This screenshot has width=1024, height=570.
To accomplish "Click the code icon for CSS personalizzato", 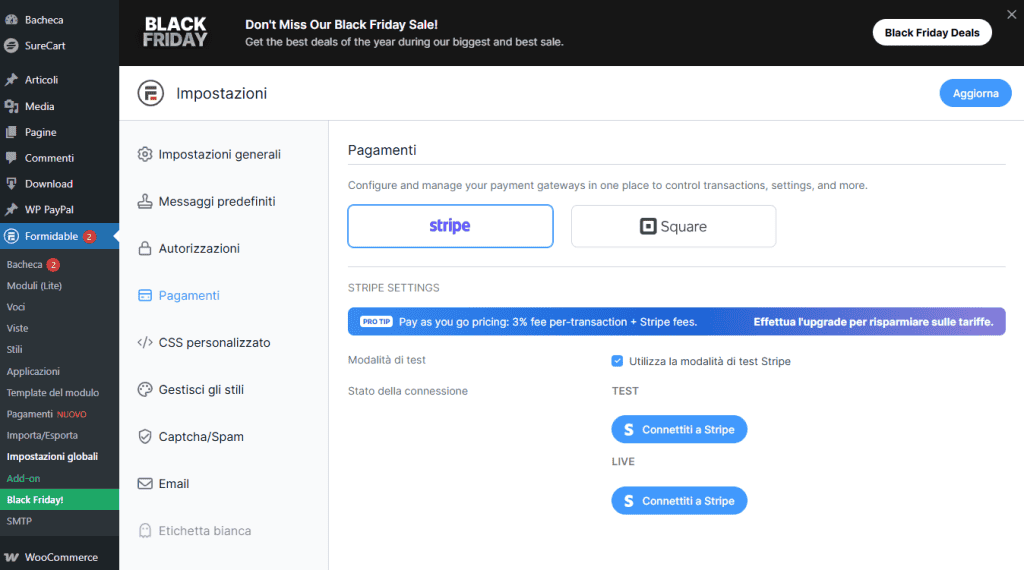I will coord(145,343).
